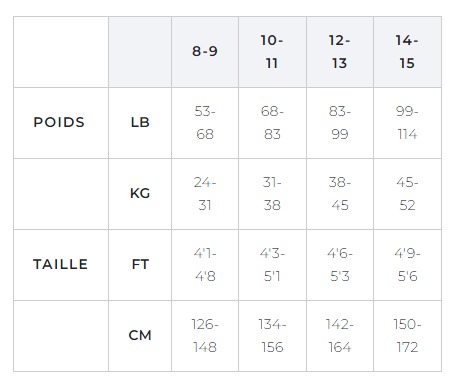Click the 8-9 size column header
The image size is (461, 384).
click(205, 52)
